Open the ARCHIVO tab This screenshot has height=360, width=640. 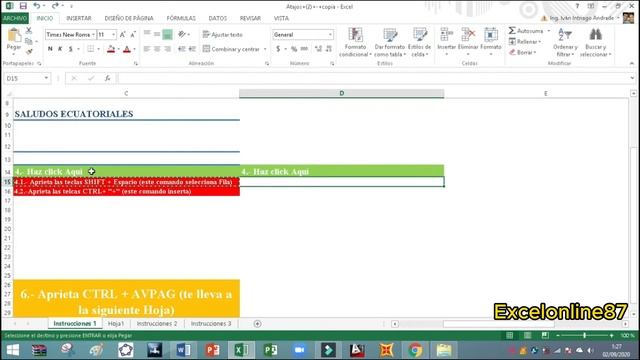point(15,18)
